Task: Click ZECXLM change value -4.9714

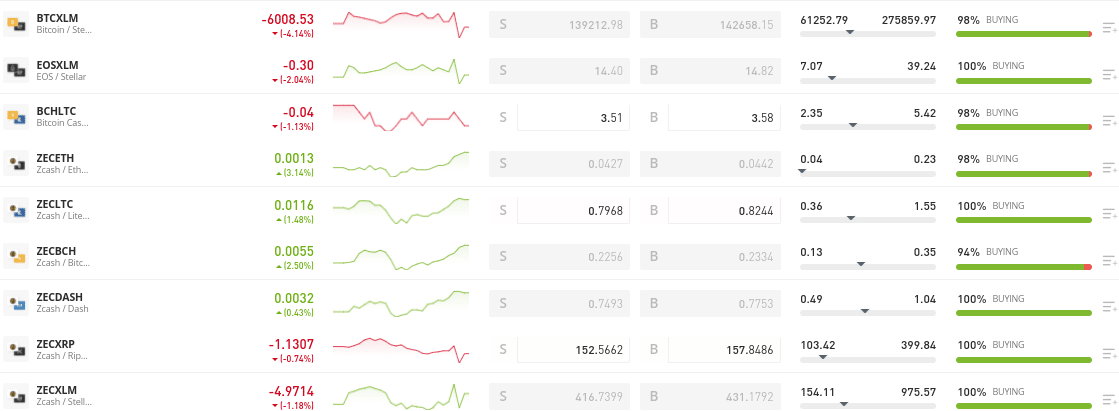Action: pos(291,391)
